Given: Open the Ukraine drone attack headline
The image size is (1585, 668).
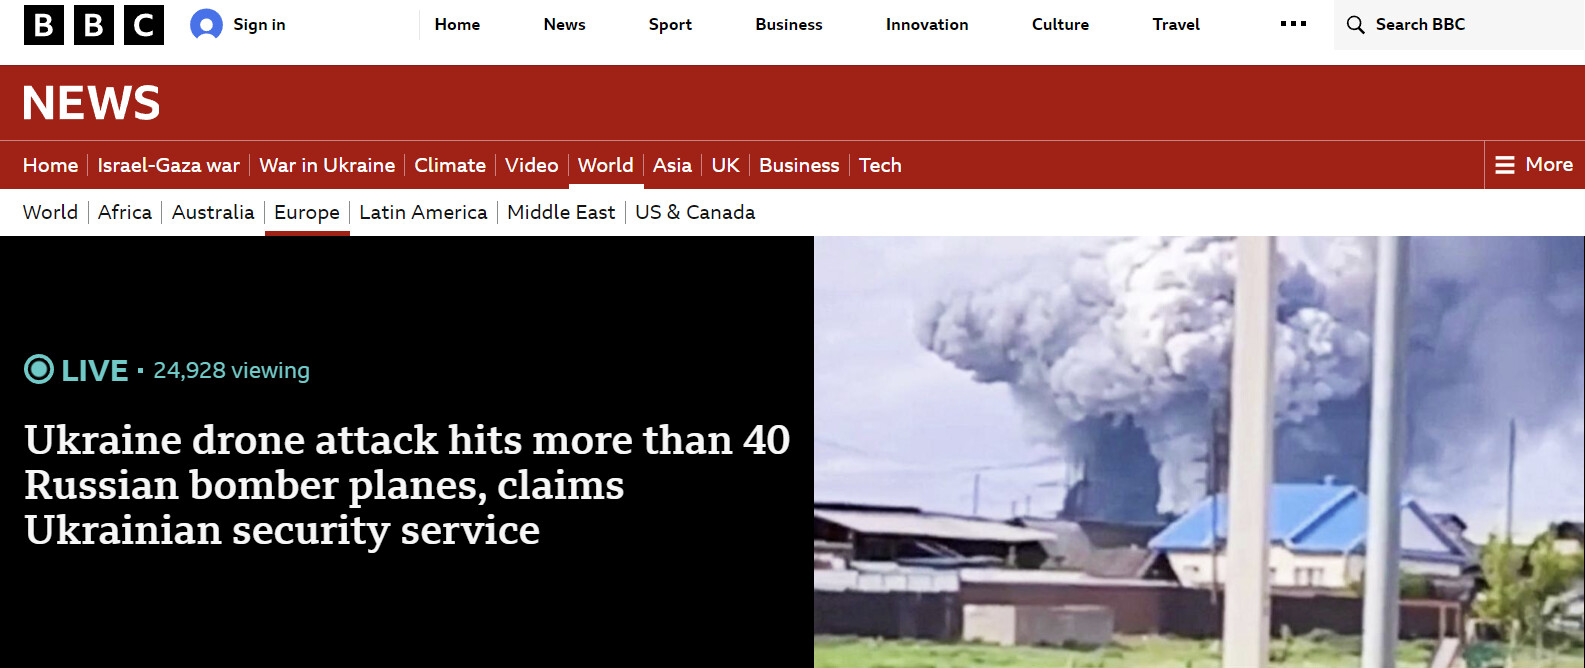Looking at the screenshot, I should [407, 485].
